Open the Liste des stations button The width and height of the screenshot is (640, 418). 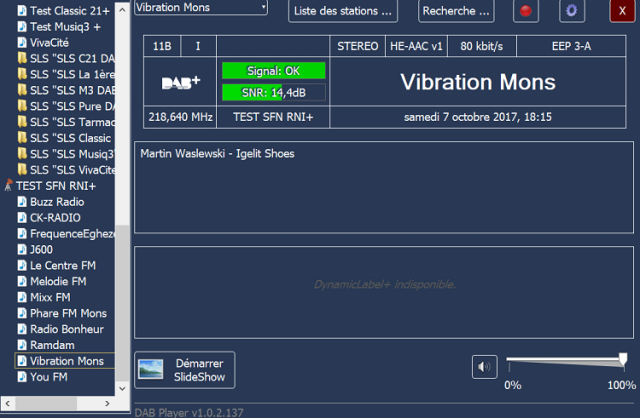click(x=343, y=11)
